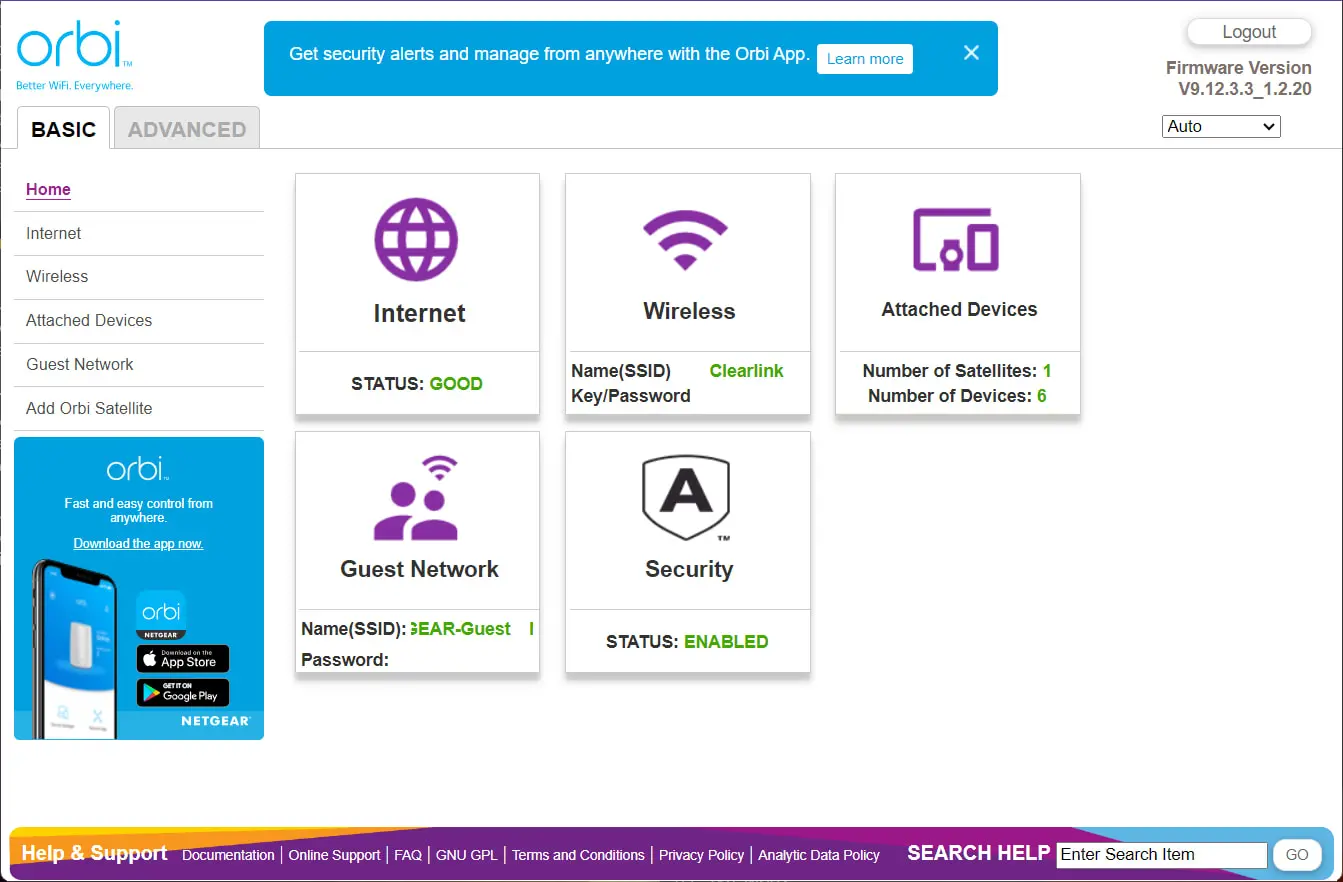The height and width of the screenshot is (882, 1343).
Task: Click the Help & Support heading
Action: pyautogui.click(x=95, y=853)
